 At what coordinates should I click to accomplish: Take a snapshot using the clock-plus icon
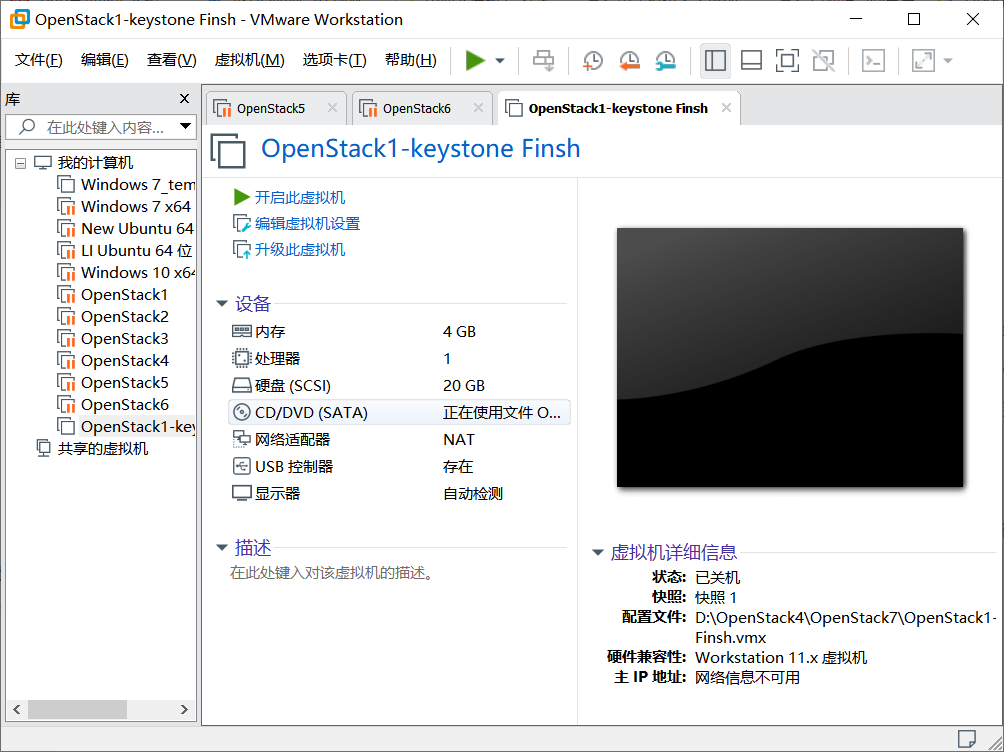click(x=593, y=61)
